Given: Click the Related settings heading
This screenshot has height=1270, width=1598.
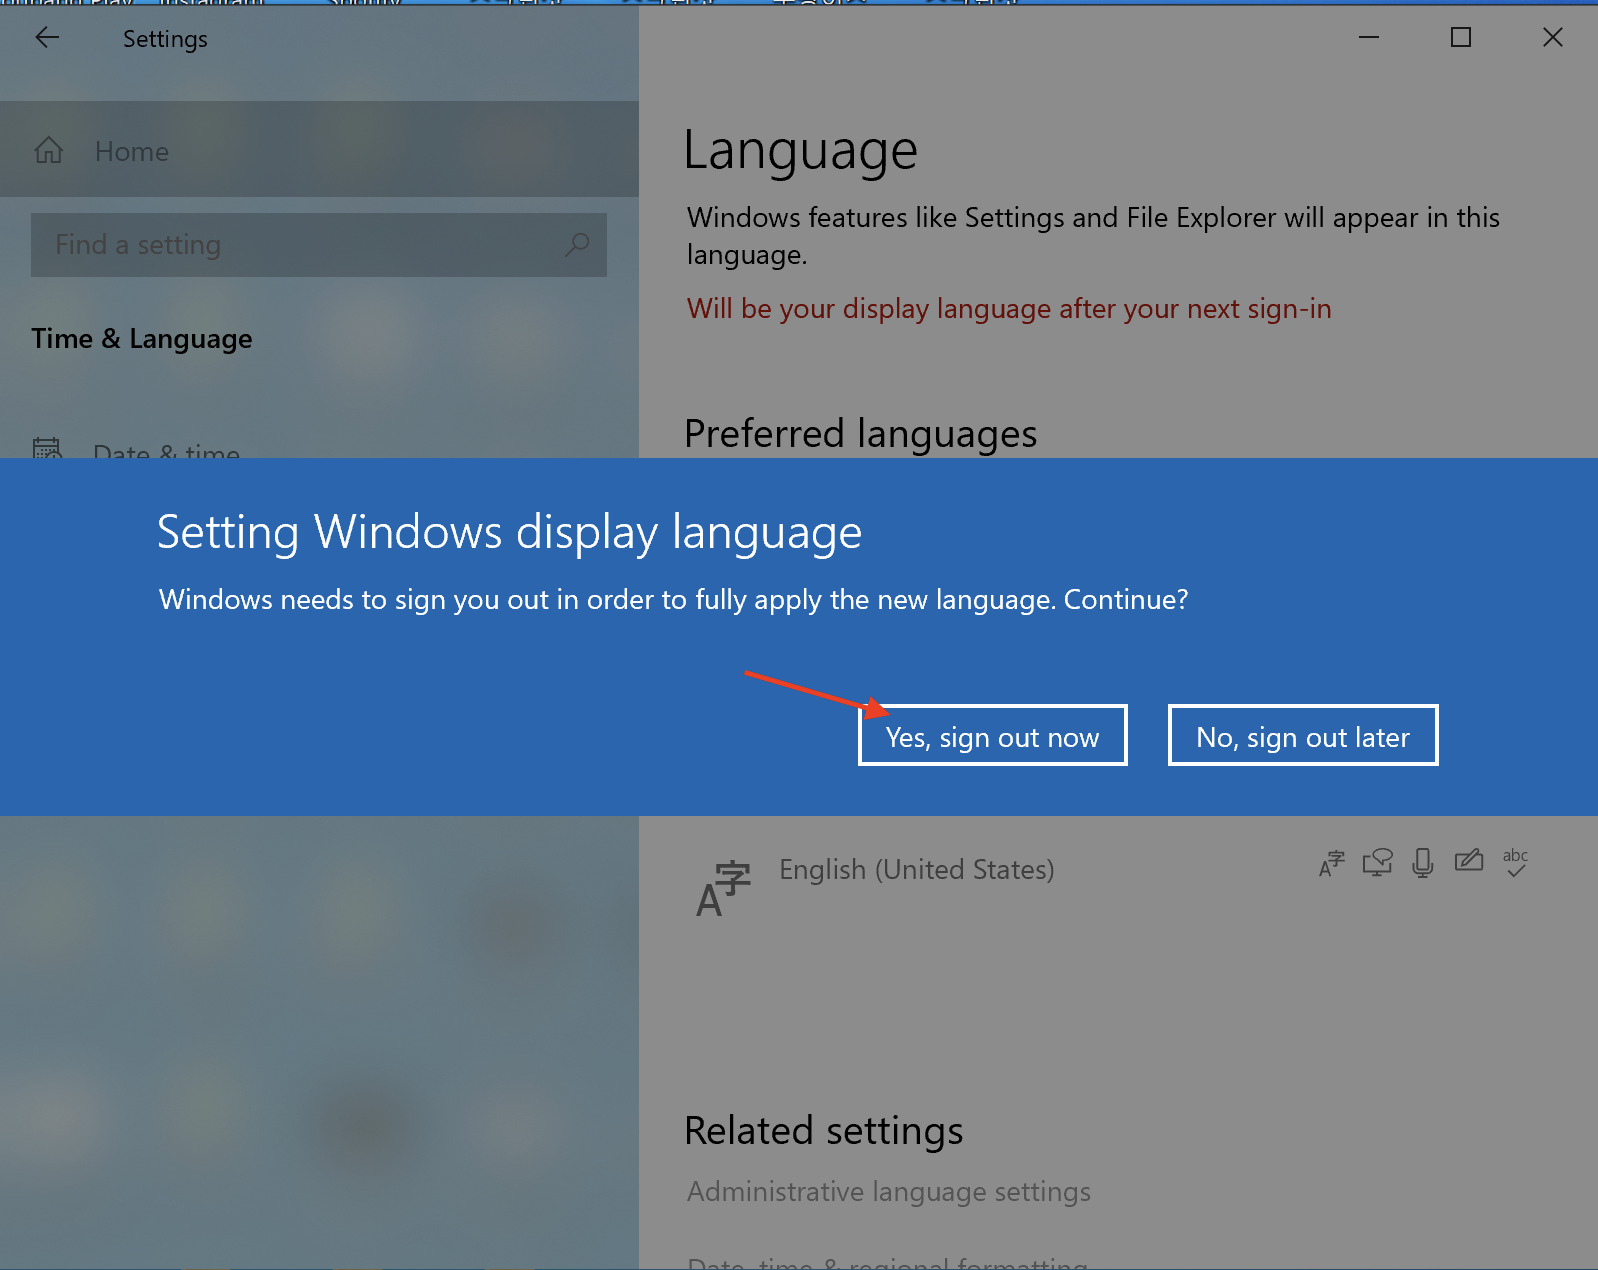Looking at the screenshot, I should pyautogui.click(x=824, y=1131).
